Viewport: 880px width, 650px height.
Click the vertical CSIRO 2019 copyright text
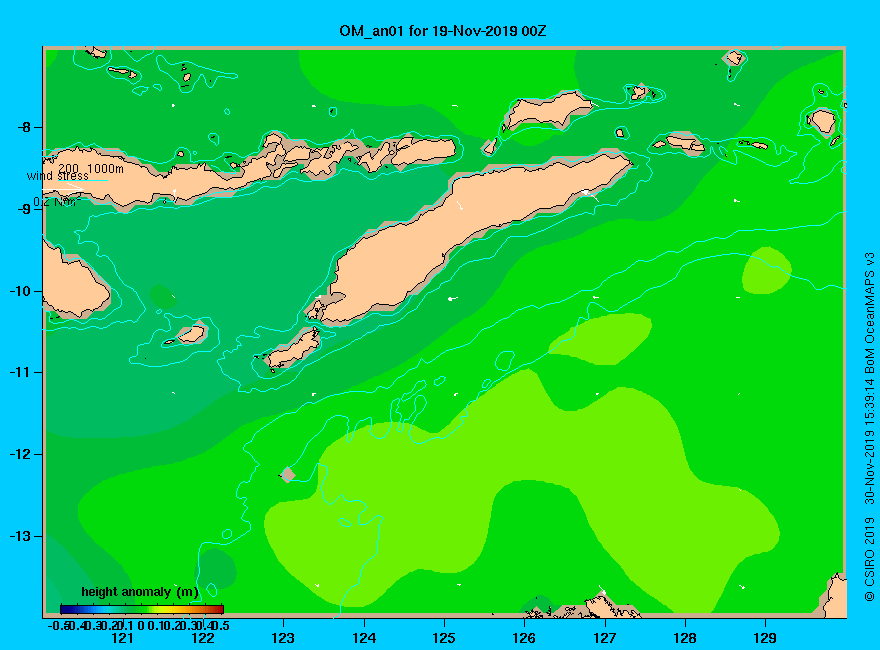869,427
